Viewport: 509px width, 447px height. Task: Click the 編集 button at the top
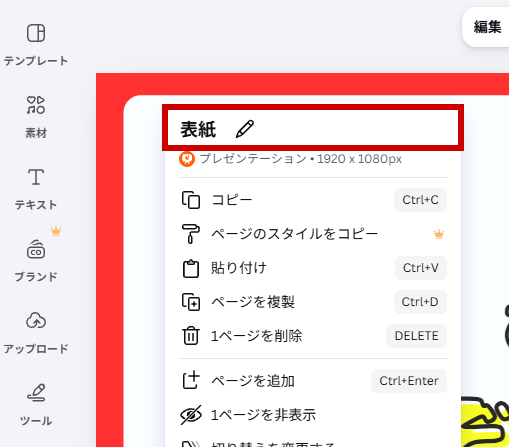pyautogui.click(x=487, y=27)
